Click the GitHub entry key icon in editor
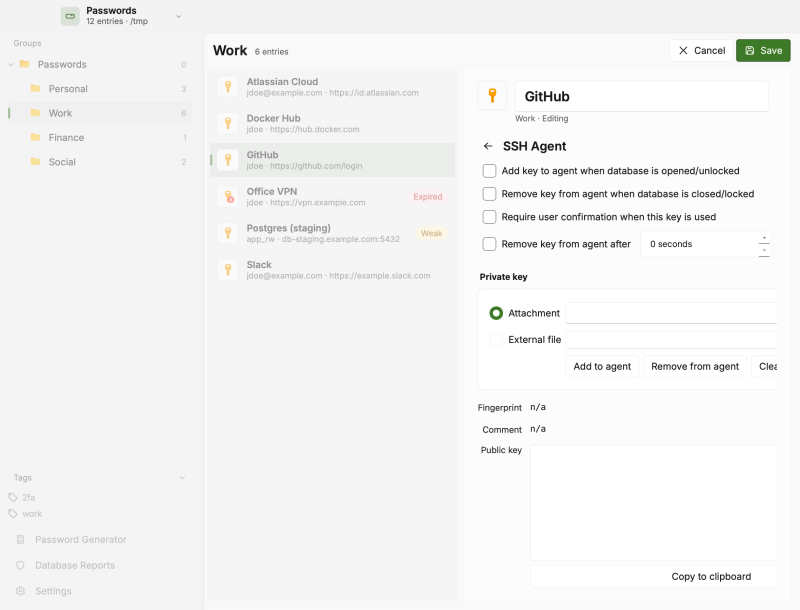800x610 pixels. pyautogui.click(x=492, y=96)
